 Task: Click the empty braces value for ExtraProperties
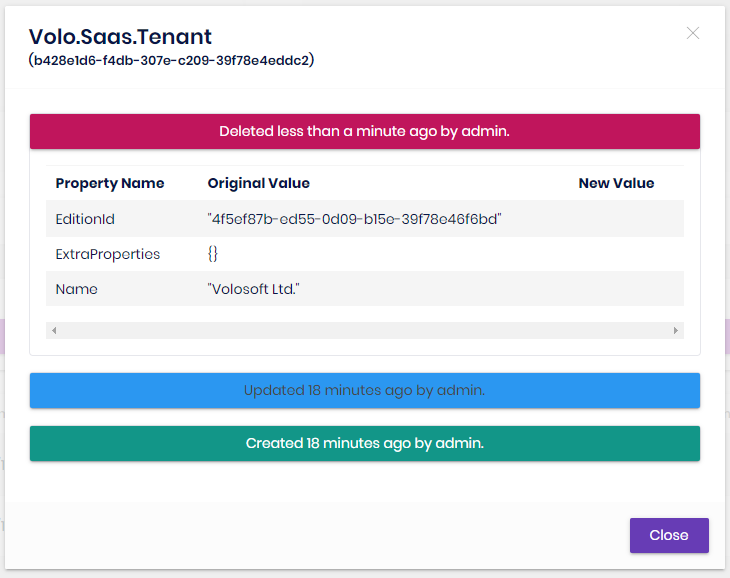[x=213, y=254]
